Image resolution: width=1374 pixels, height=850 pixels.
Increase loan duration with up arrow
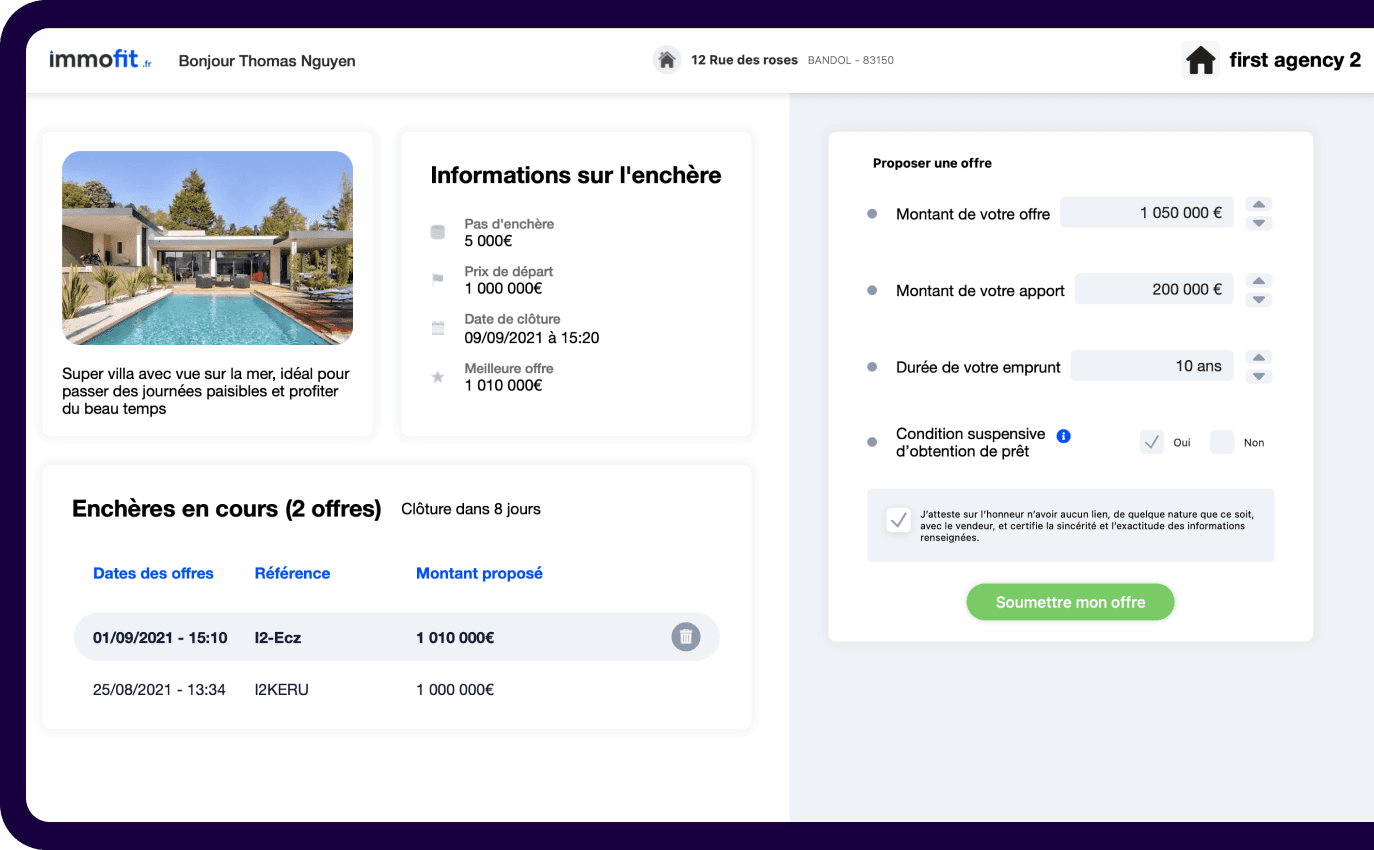[1260, 357]
